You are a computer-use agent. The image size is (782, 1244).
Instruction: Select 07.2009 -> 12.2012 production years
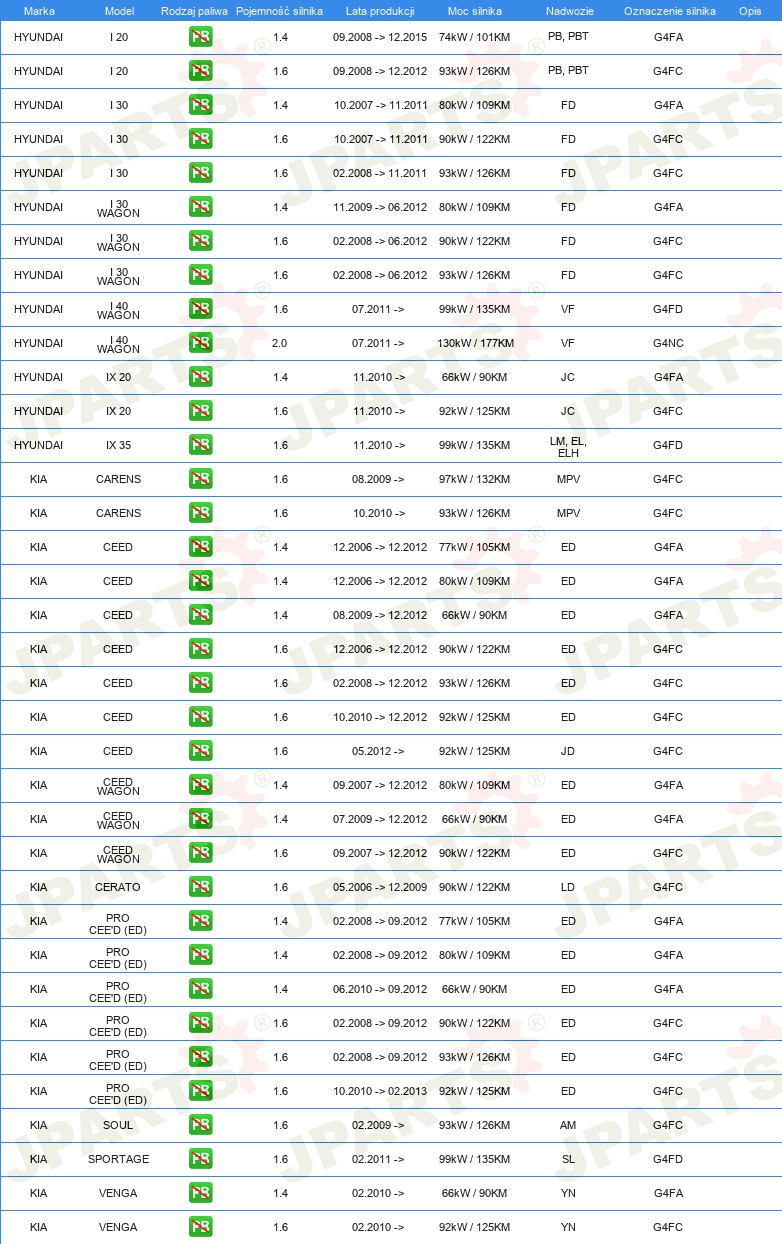(380, 819)
